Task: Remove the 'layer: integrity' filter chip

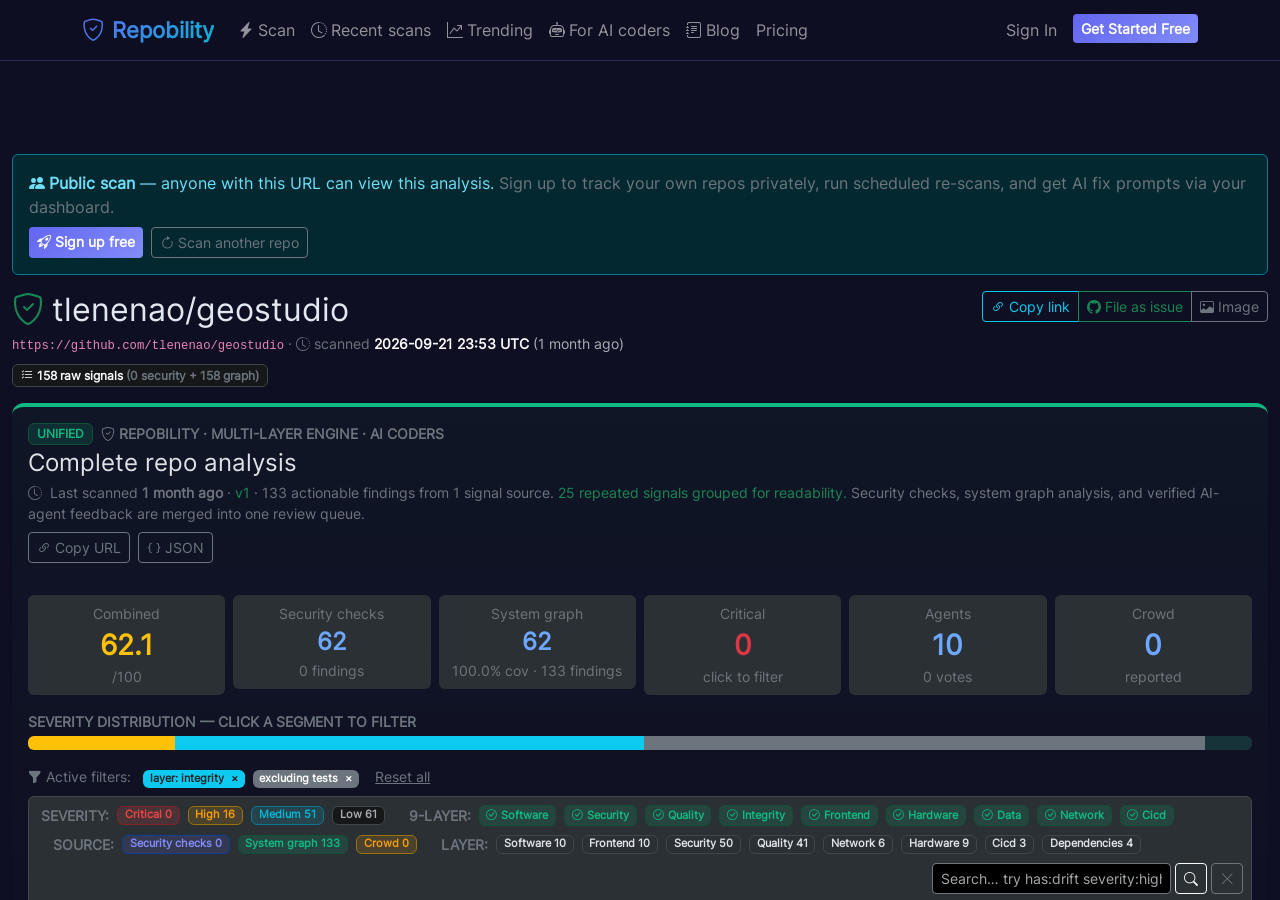Action: 235,779
